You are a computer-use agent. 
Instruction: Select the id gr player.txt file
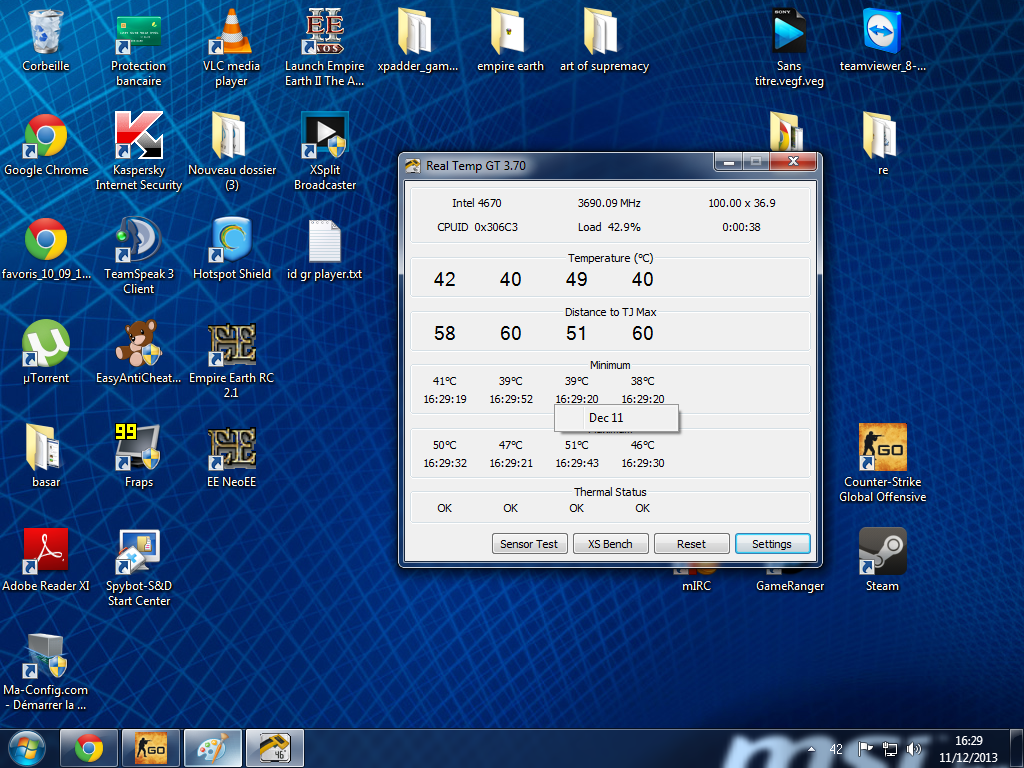(x=324, y=242)
